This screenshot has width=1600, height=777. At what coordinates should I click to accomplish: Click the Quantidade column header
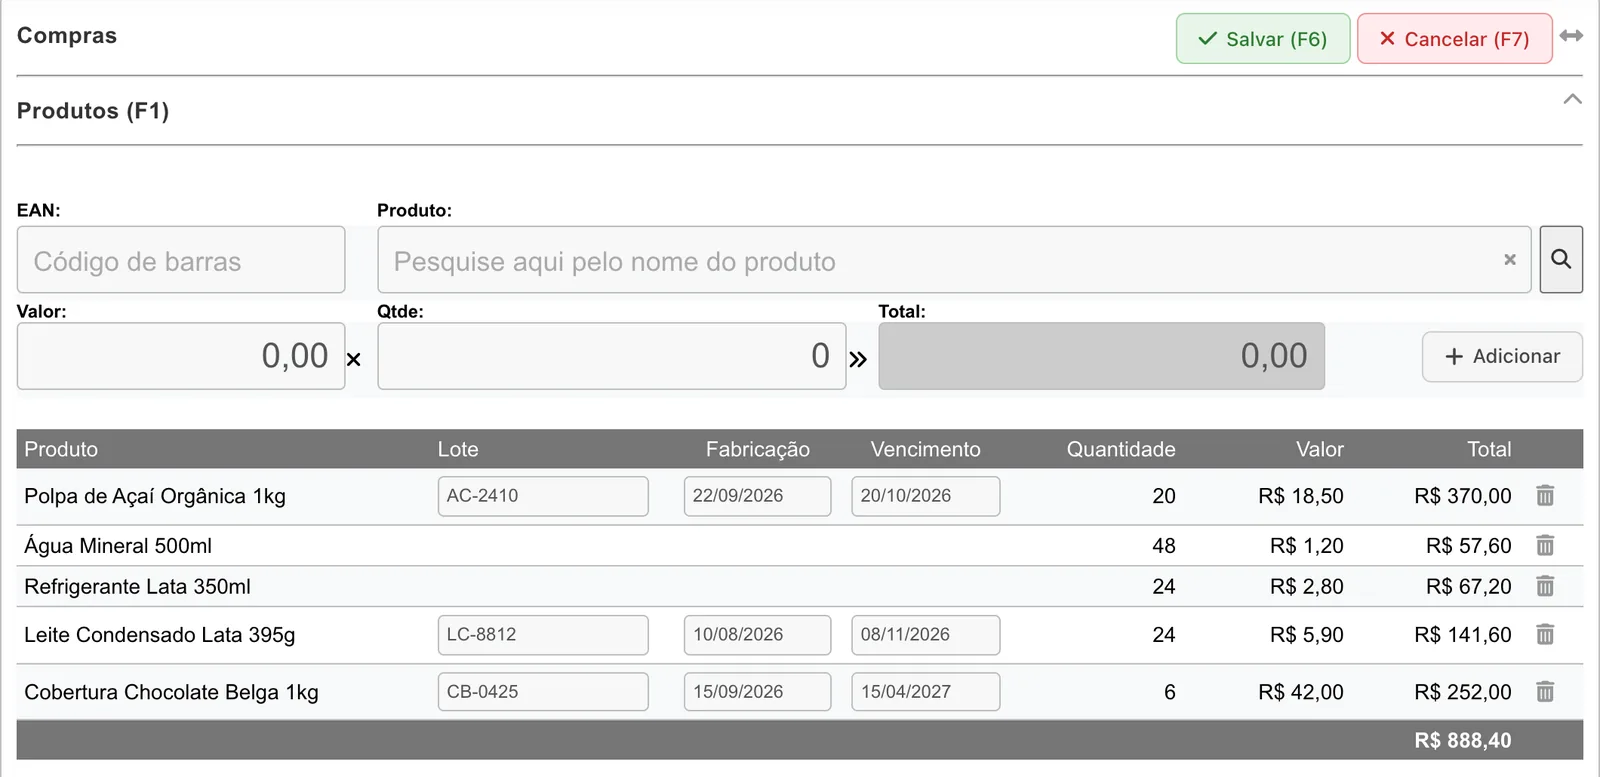1121,450
